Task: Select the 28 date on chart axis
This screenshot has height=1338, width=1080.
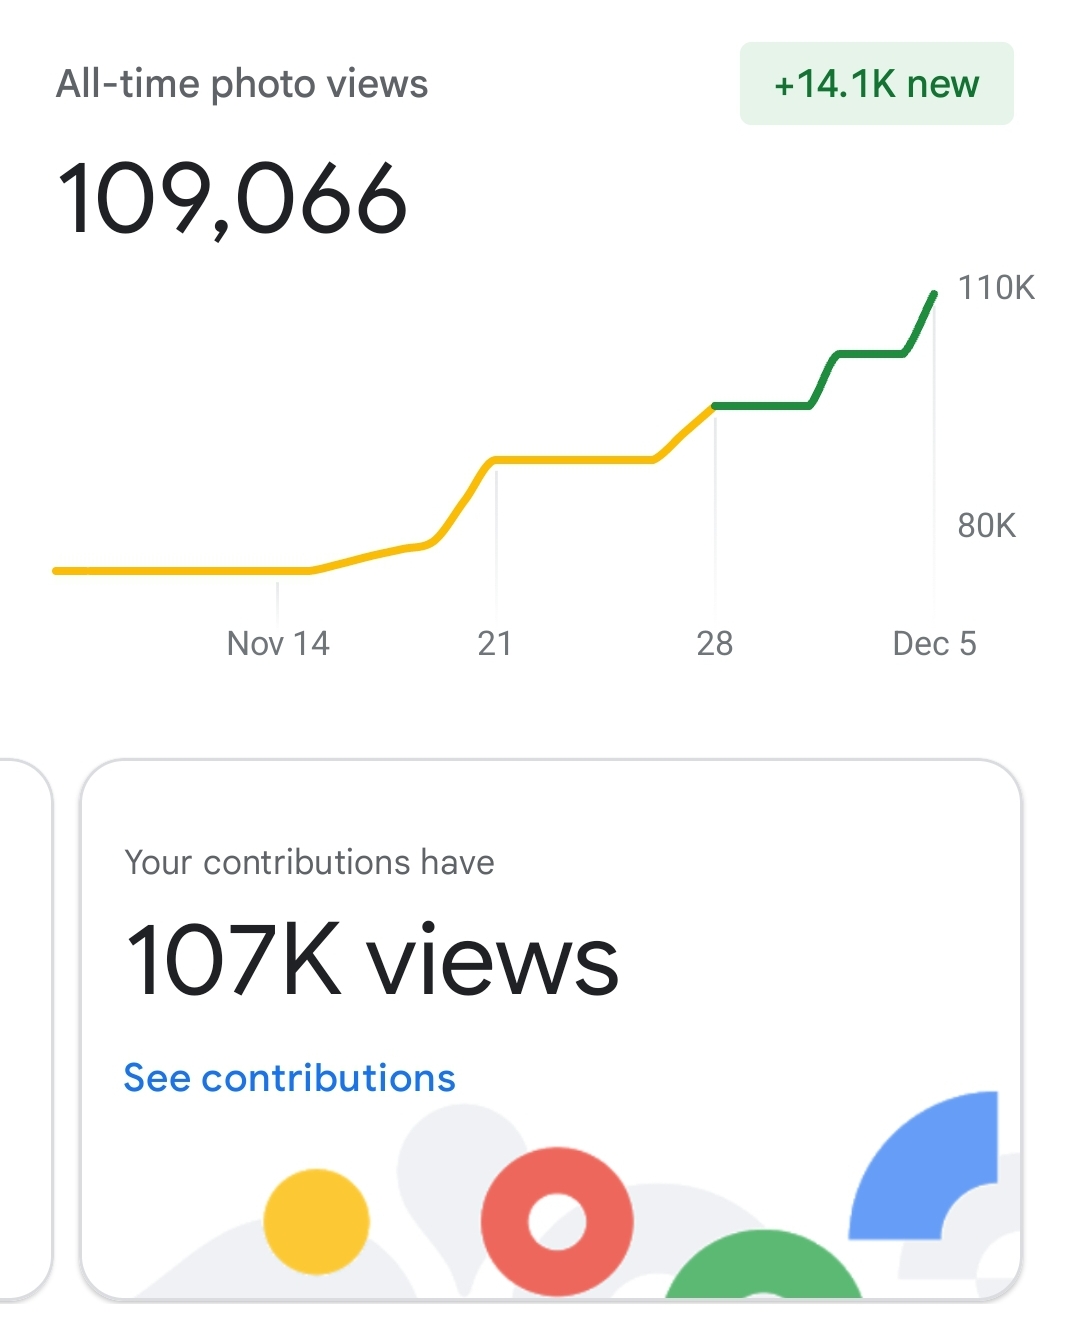Action: click(715, 643)
